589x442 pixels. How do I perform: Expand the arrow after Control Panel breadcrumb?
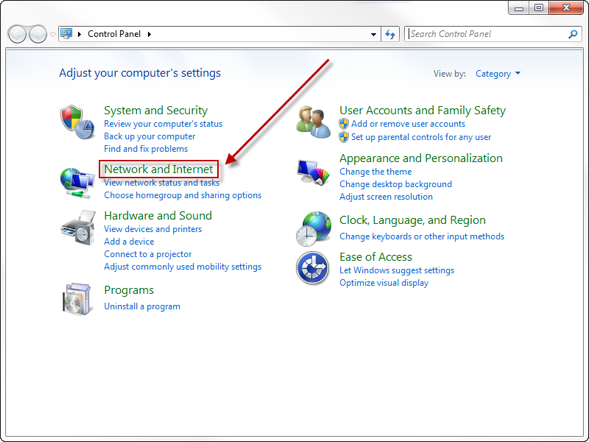[149, 34]
